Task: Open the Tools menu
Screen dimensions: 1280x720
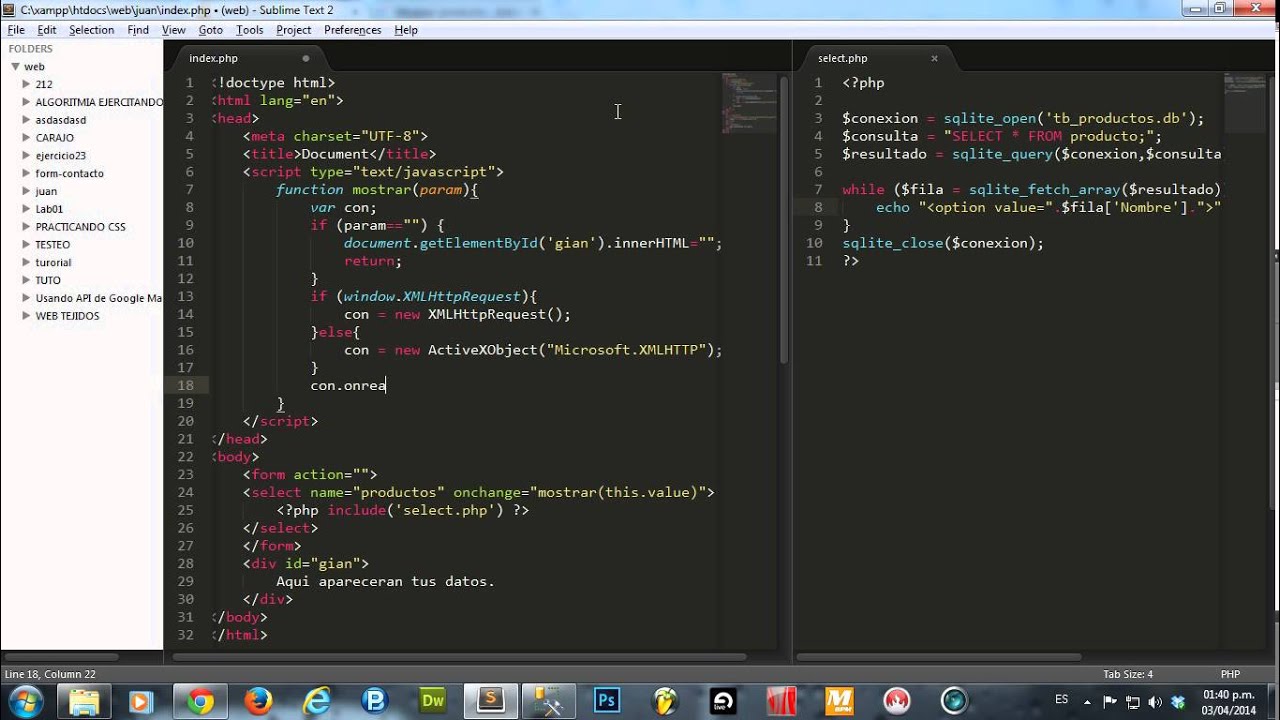Action: click(249, 30)
